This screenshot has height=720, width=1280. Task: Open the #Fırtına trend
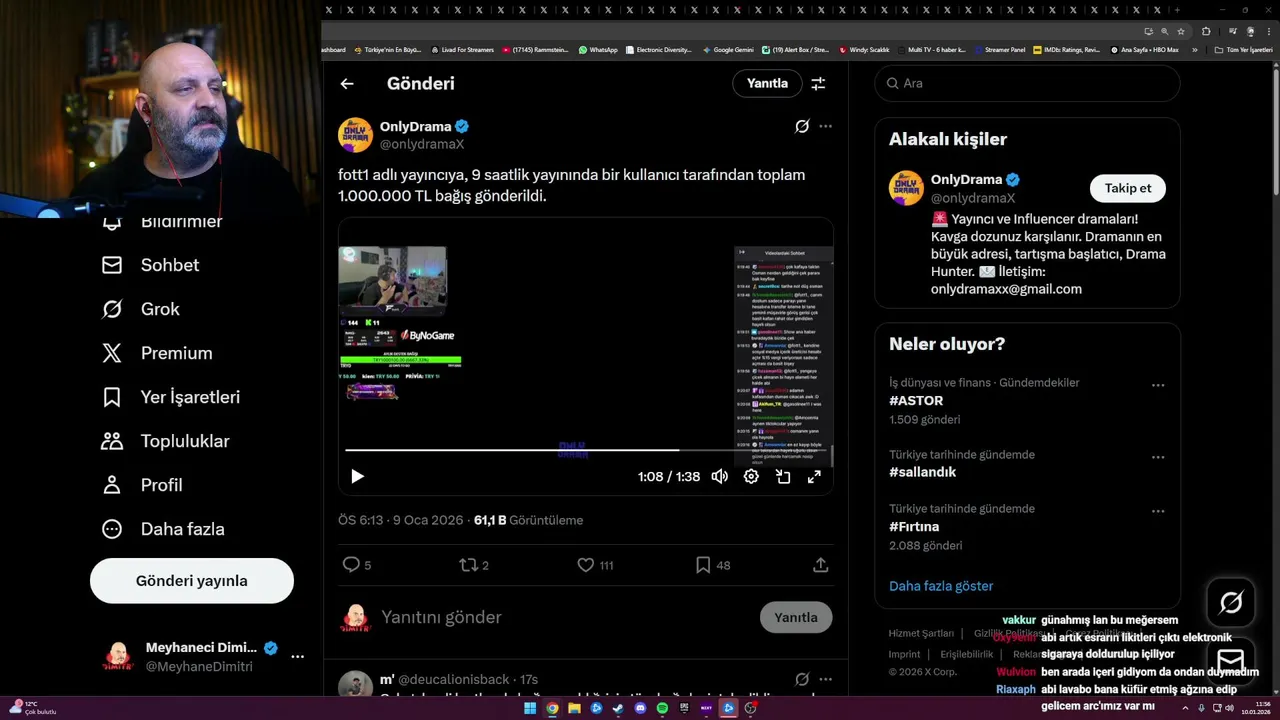[914, 526]
